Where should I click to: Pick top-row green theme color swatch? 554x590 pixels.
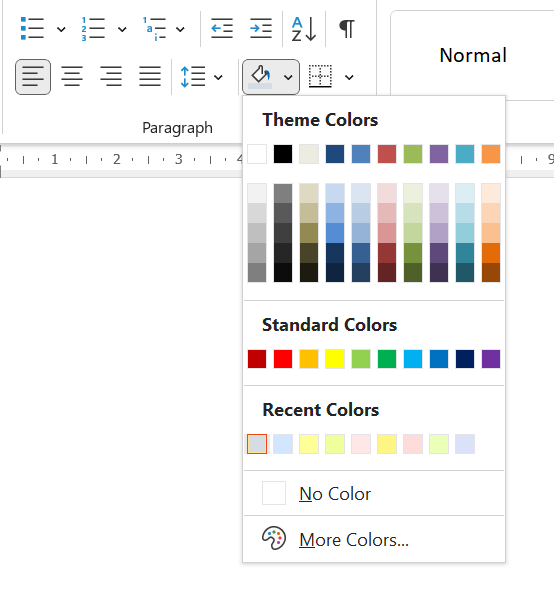tap(413, 154)
